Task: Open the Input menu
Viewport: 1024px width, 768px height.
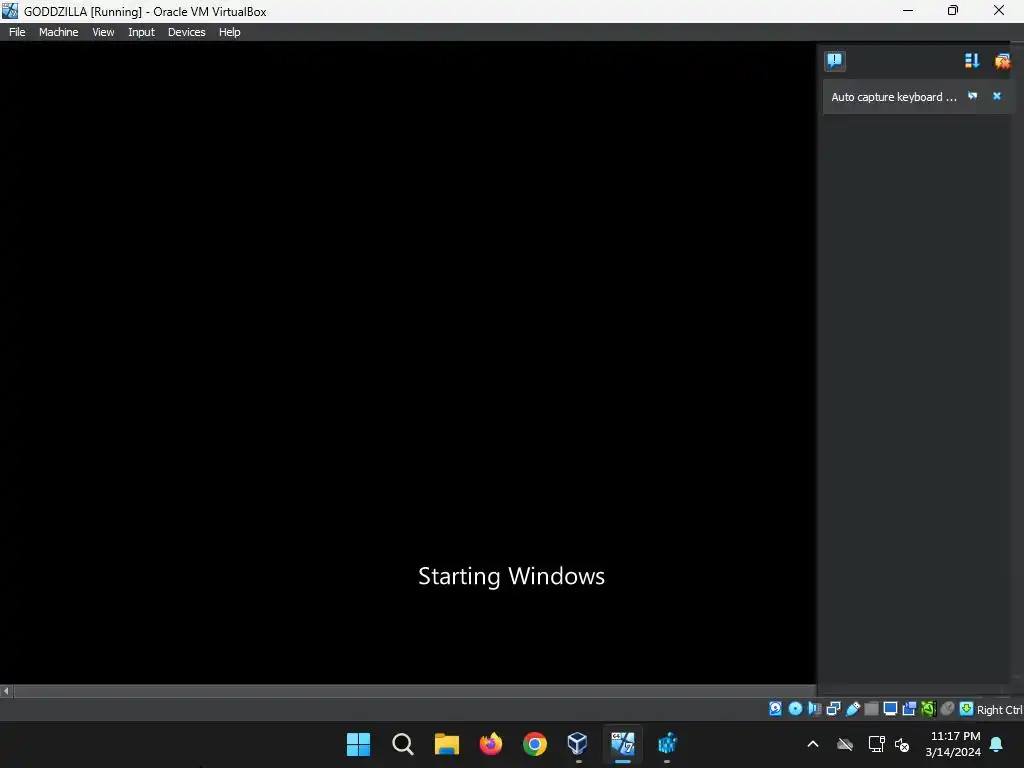Action: [141, 32]
